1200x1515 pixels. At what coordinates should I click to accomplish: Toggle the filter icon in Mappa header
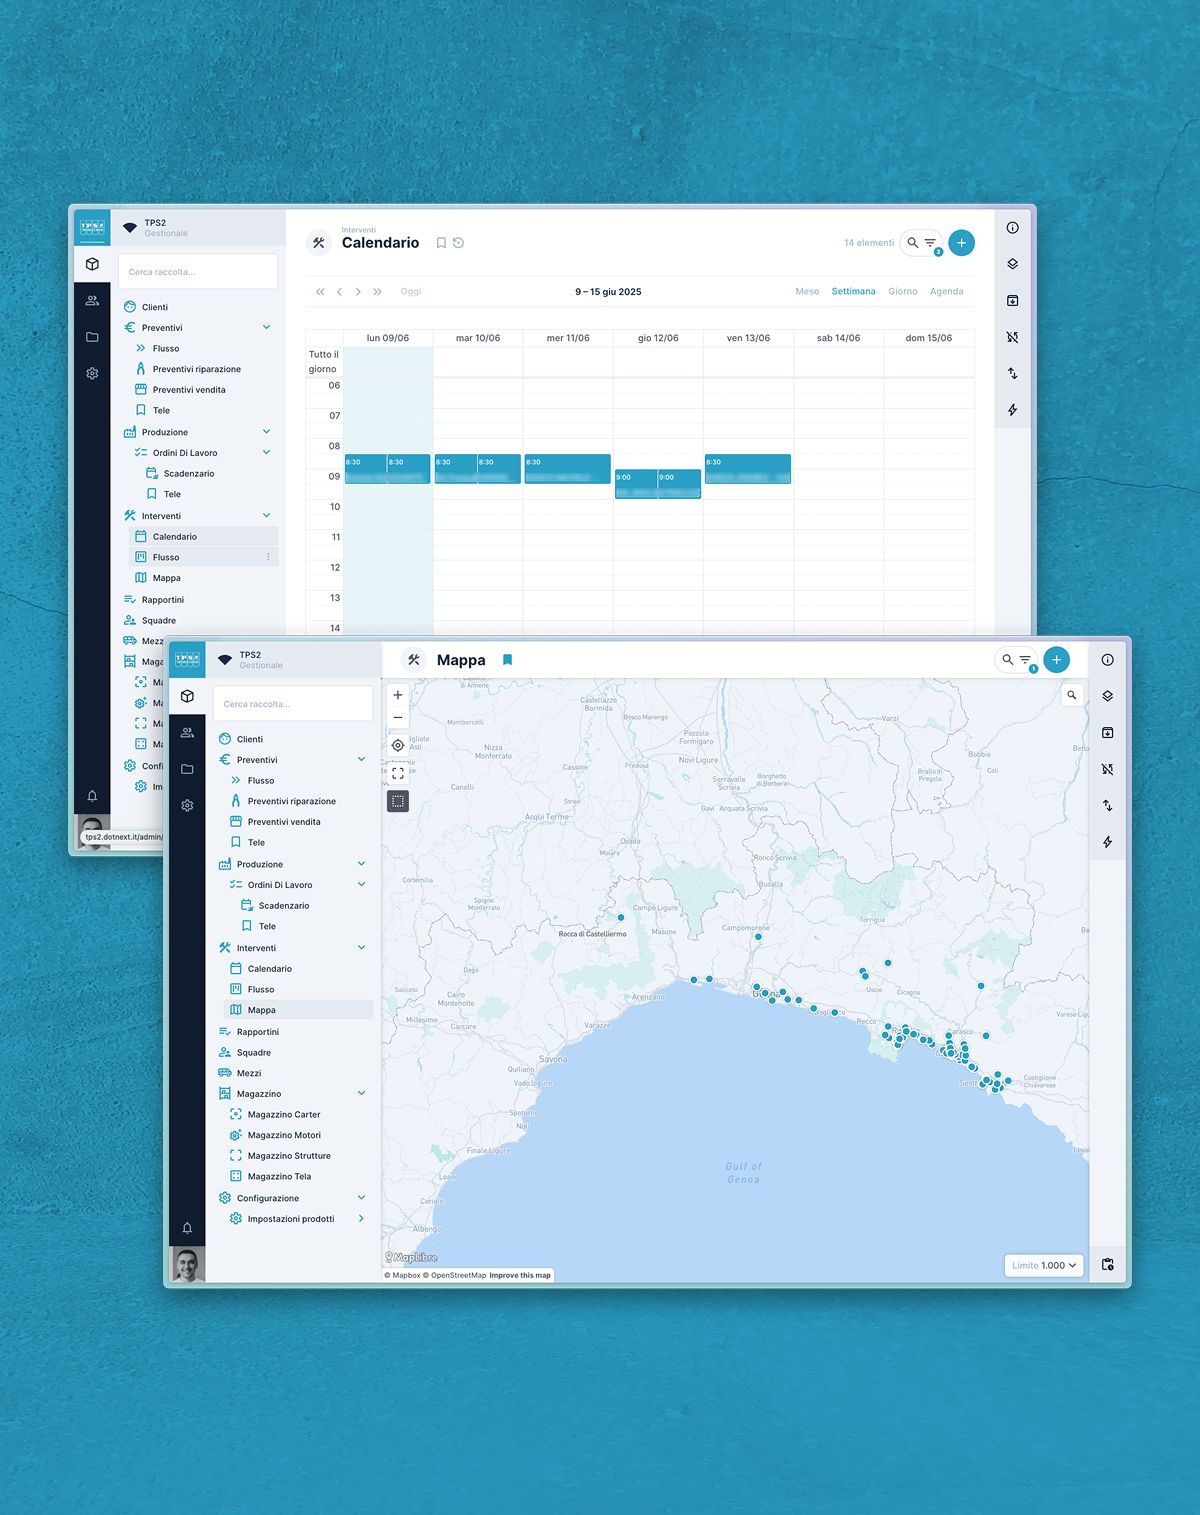point(1025,660)
